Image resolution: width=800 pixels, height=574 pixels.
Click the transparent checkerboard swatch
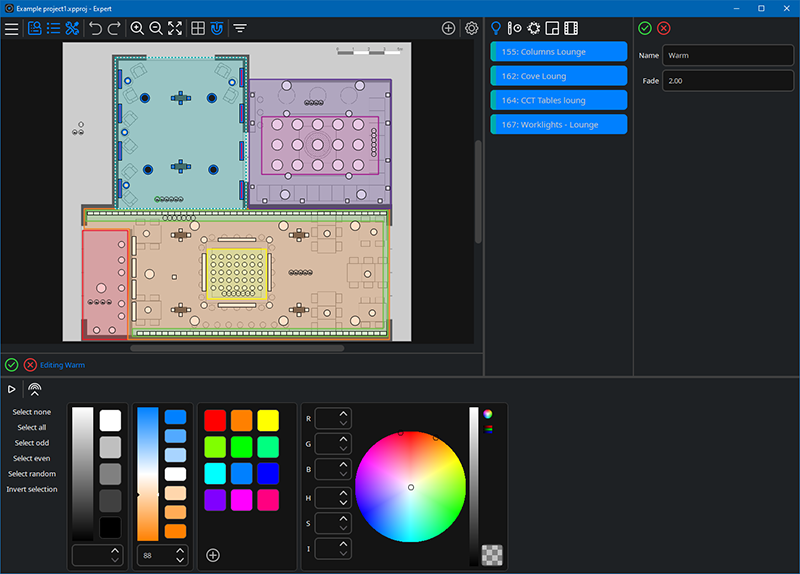[x=492, y=555]
